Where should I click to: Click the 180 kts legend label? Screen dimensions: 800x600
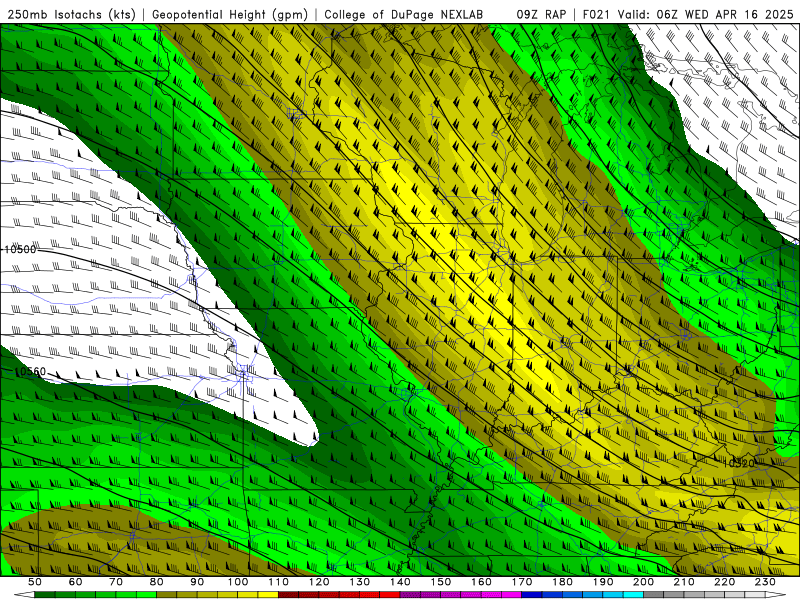562,582
